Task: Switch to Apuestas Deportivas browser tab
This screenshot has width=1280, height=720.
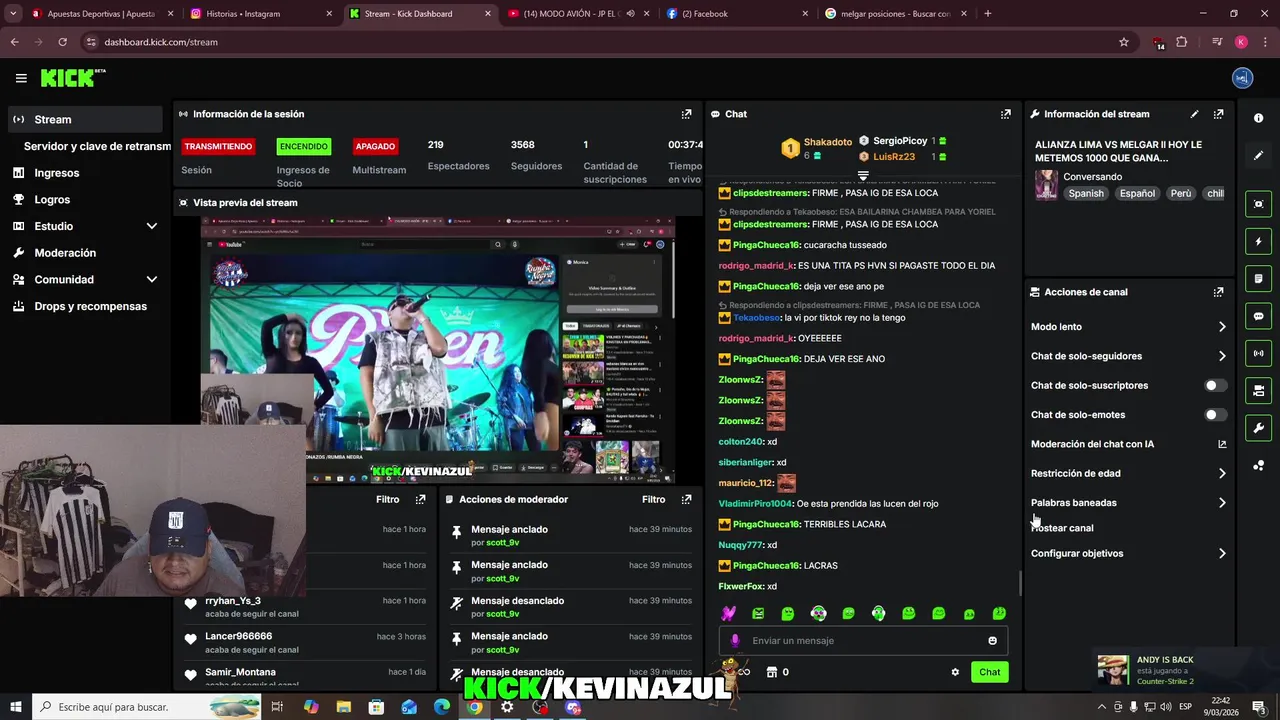Action: (101, 14)
